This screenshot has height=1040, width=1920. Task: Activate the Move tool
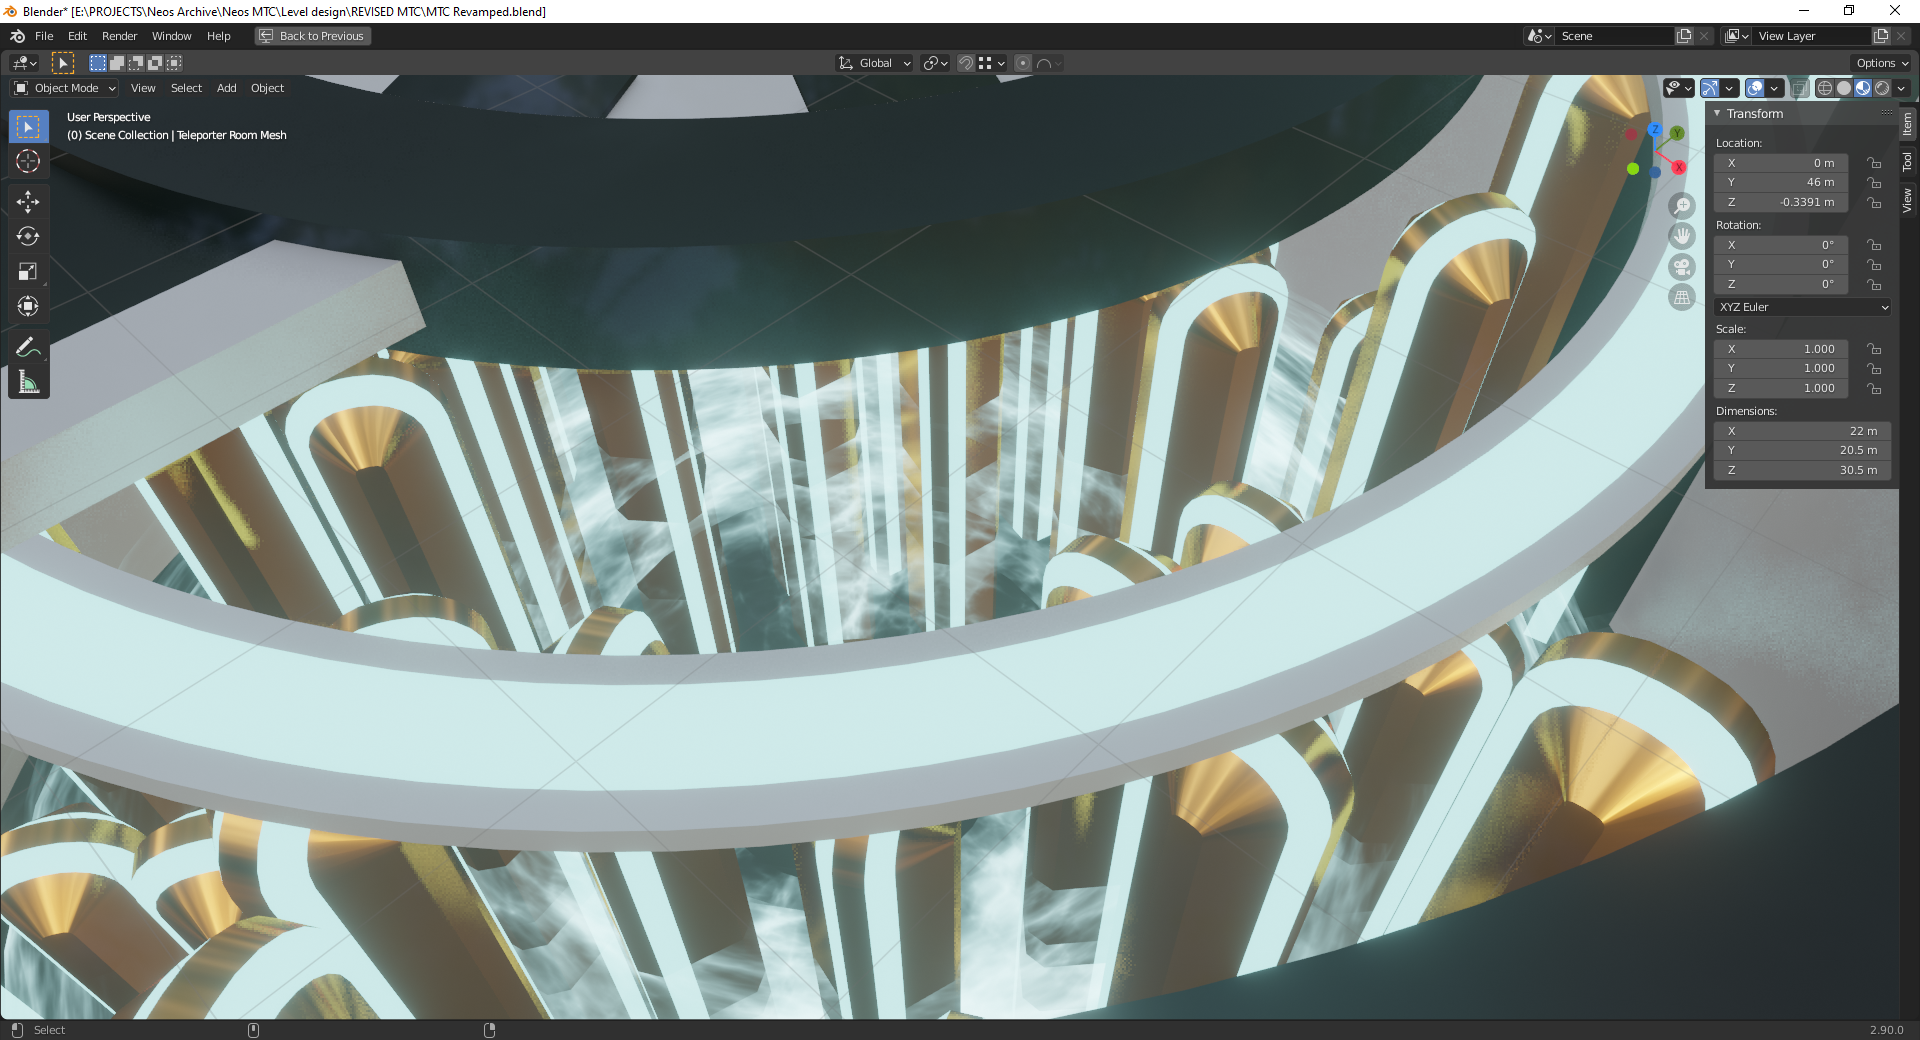coord(28,202)
